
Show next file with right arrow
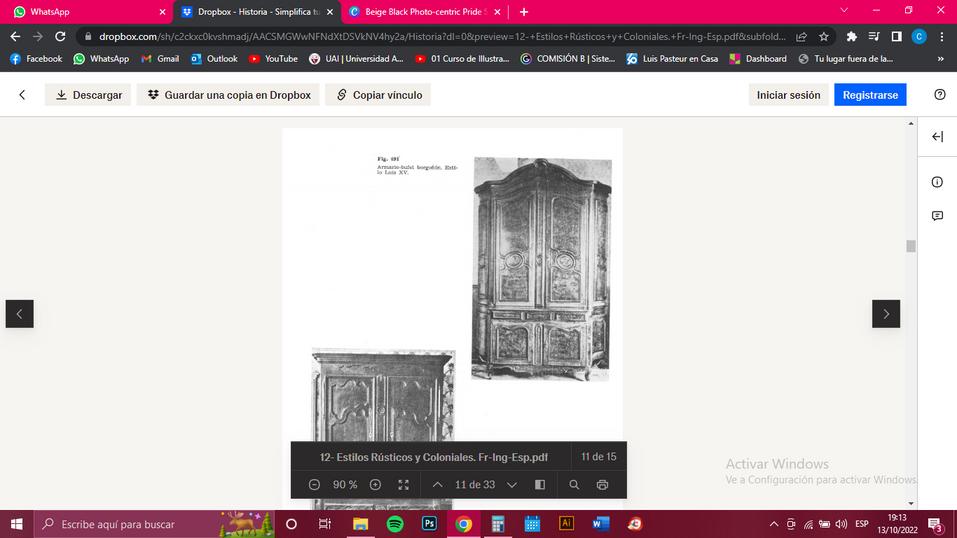click(x=886, y=314)
